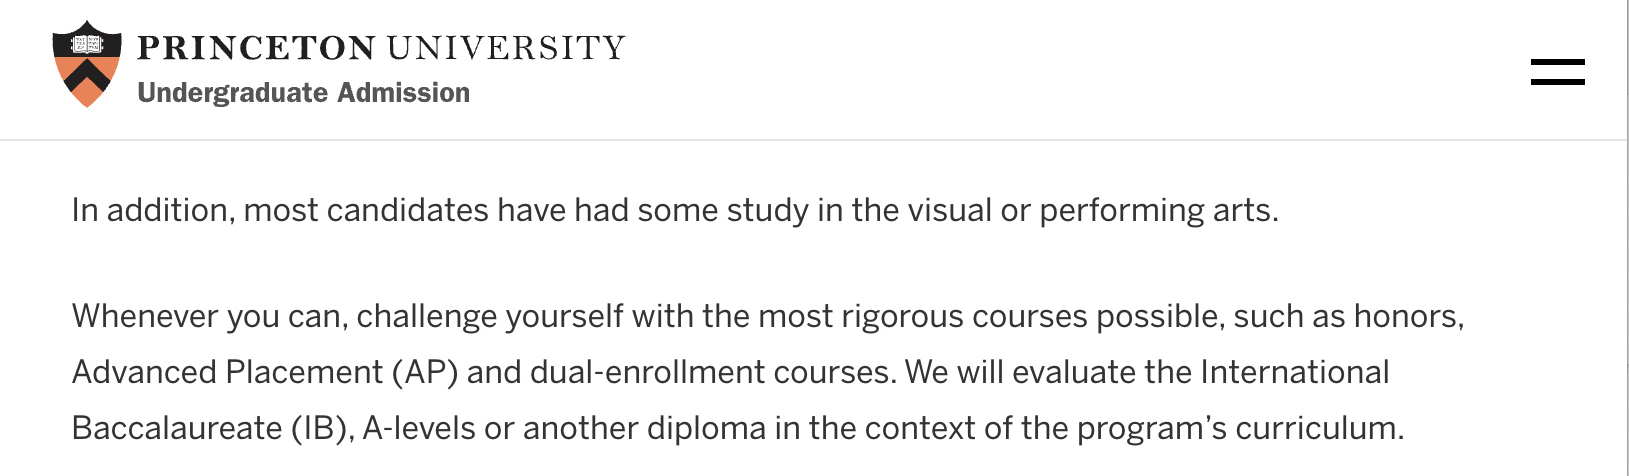1629x476 pixels.
Task: Go to the Undergraduate Admission home link
Action: click(303, 93)
